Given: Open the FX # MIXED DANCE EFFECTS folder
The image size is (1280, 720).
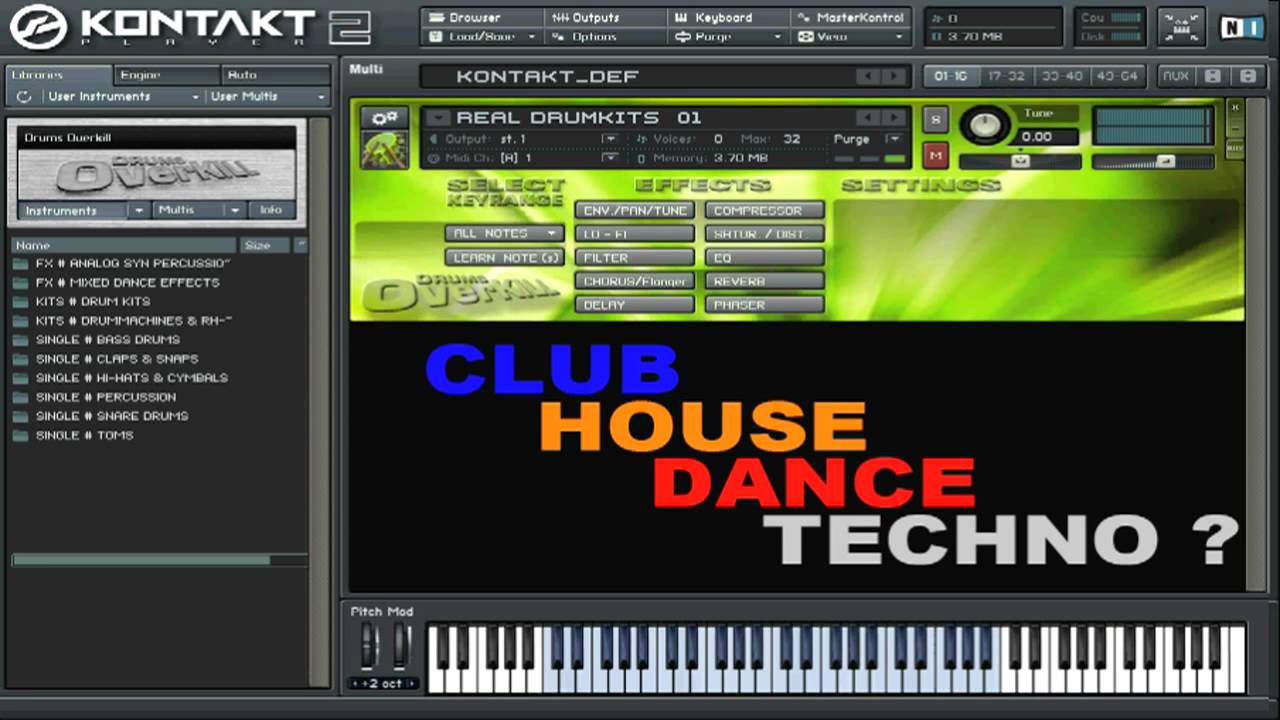Looking at the screenshot, I should 127,282.
